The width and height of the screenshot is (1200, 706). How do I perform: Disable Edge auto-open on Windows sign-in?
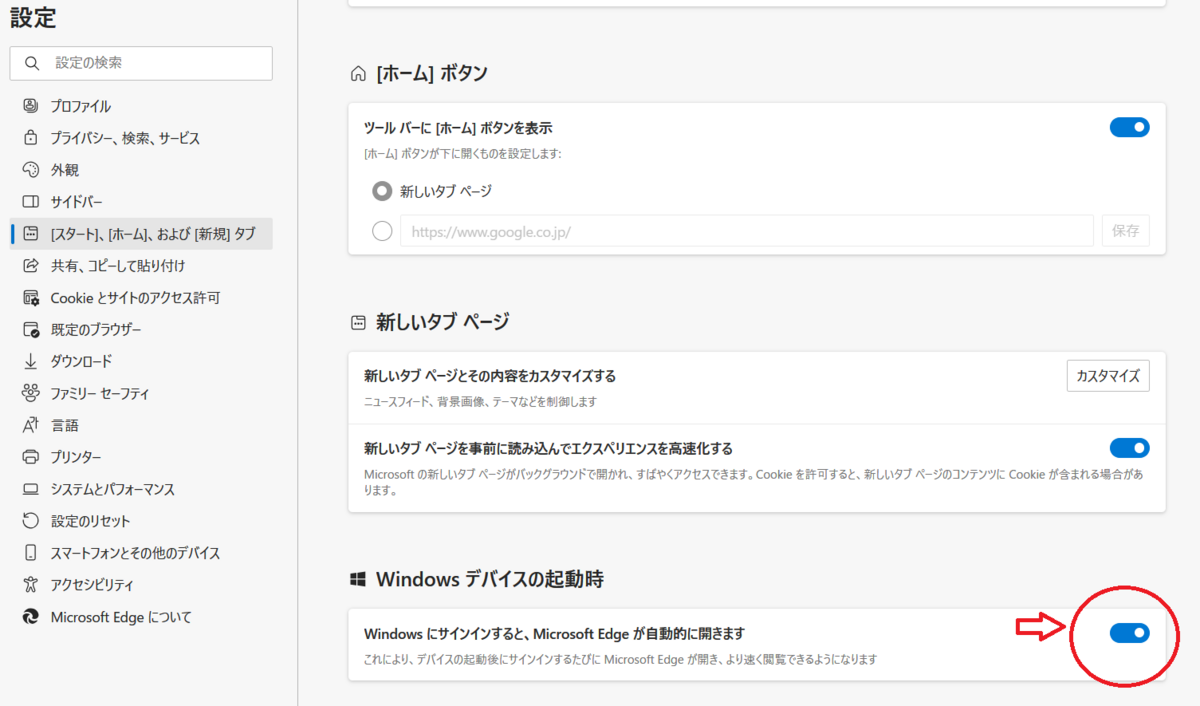click(1129, 633)
